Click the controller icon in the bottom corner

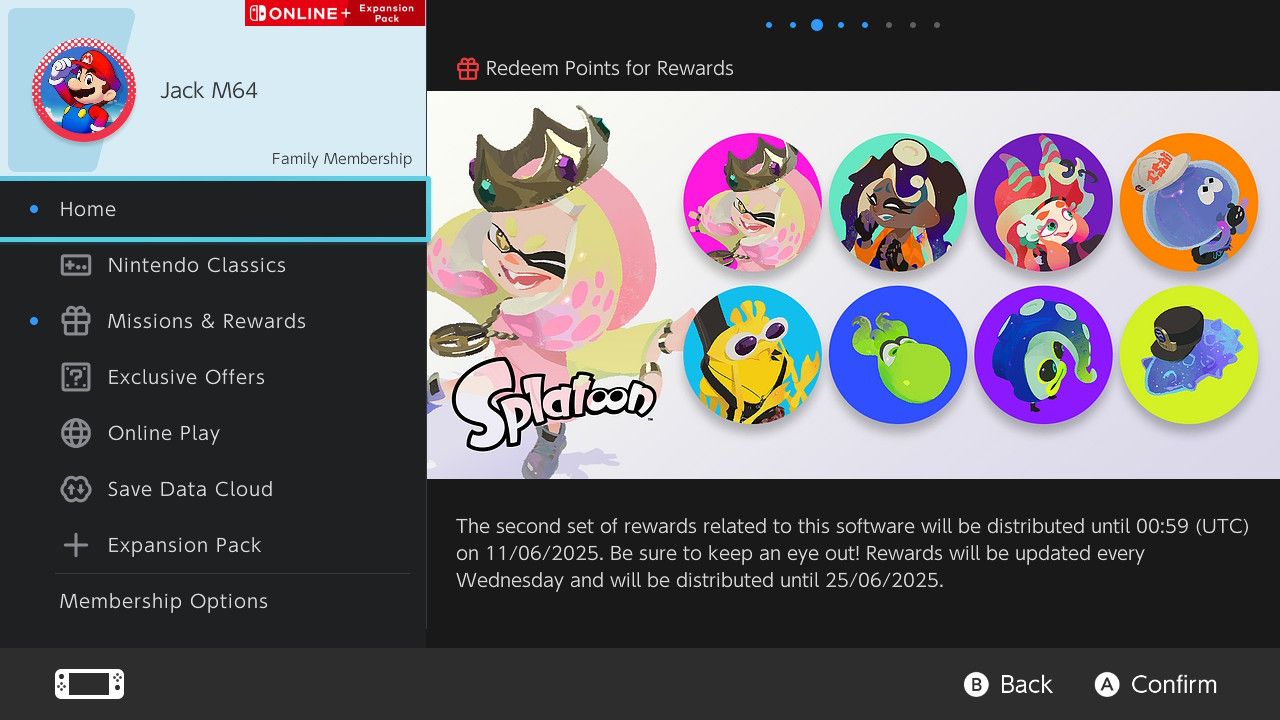coord(88,683)
